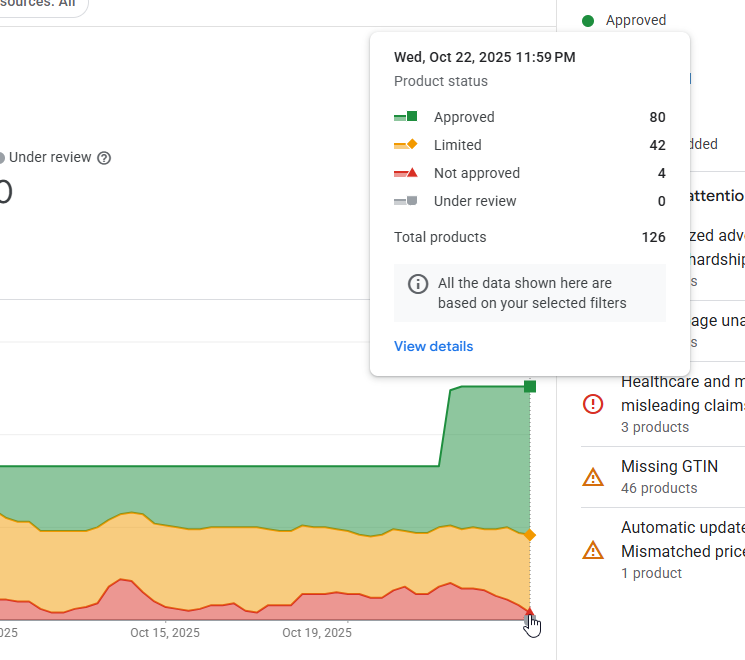Click the info icon in the tooltip notice

click(x=418, y=284)
